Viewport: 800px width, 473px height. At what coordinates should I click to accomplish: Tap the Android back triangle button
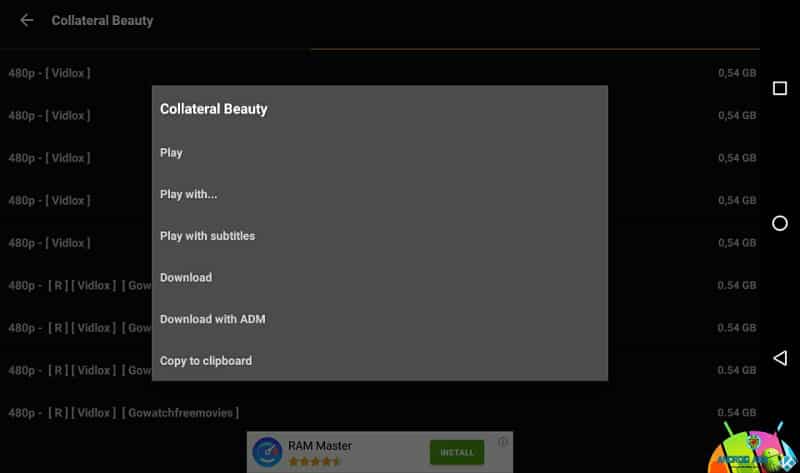[x=780, y=358]
